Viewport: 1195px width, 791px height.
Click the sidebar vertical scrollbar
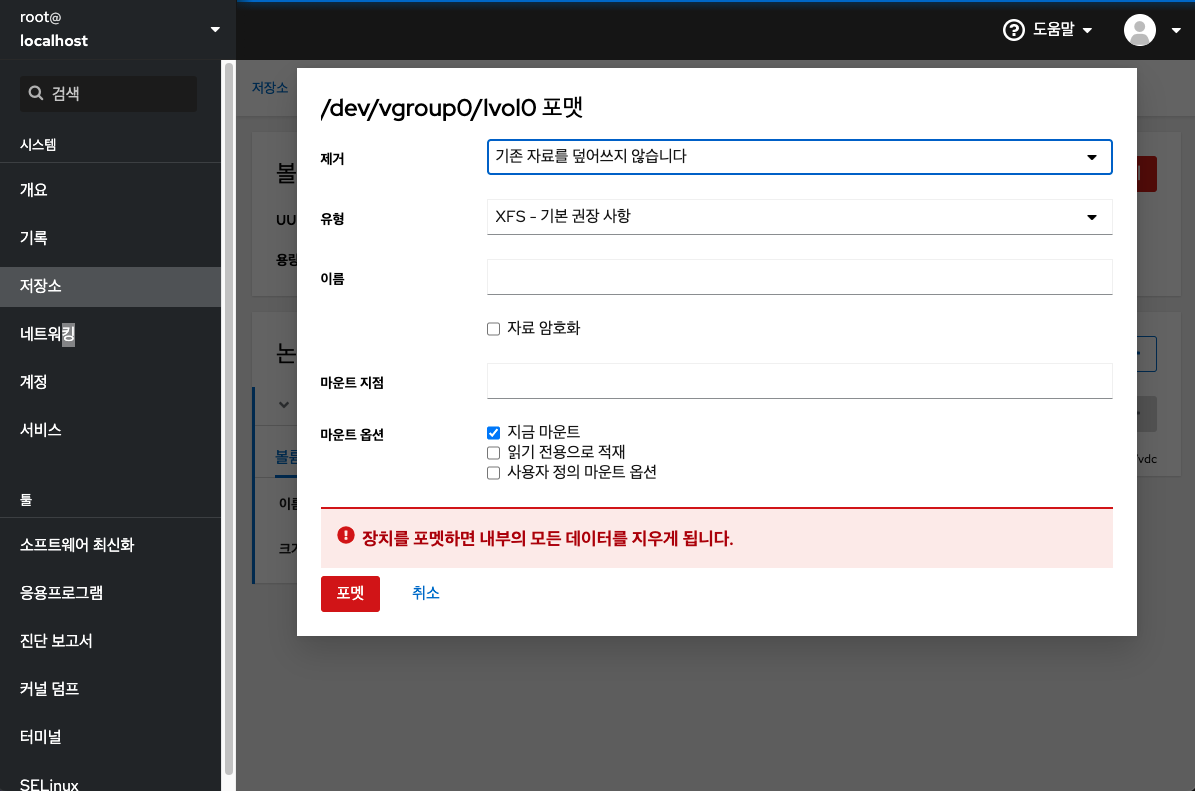[x=228, y=419]
